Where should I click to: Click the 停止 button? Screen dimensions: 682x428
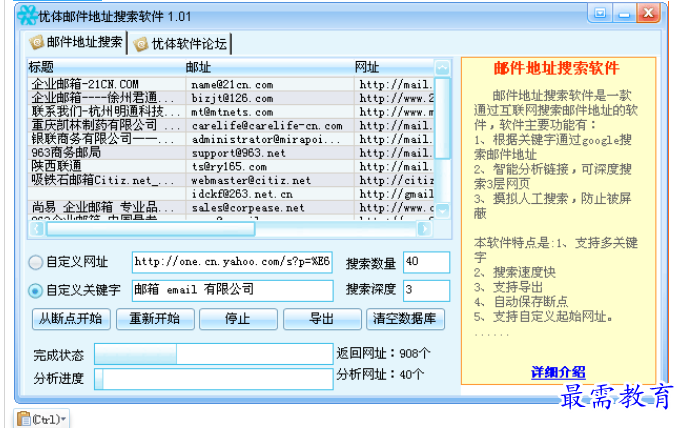click(x=238, y=319)
